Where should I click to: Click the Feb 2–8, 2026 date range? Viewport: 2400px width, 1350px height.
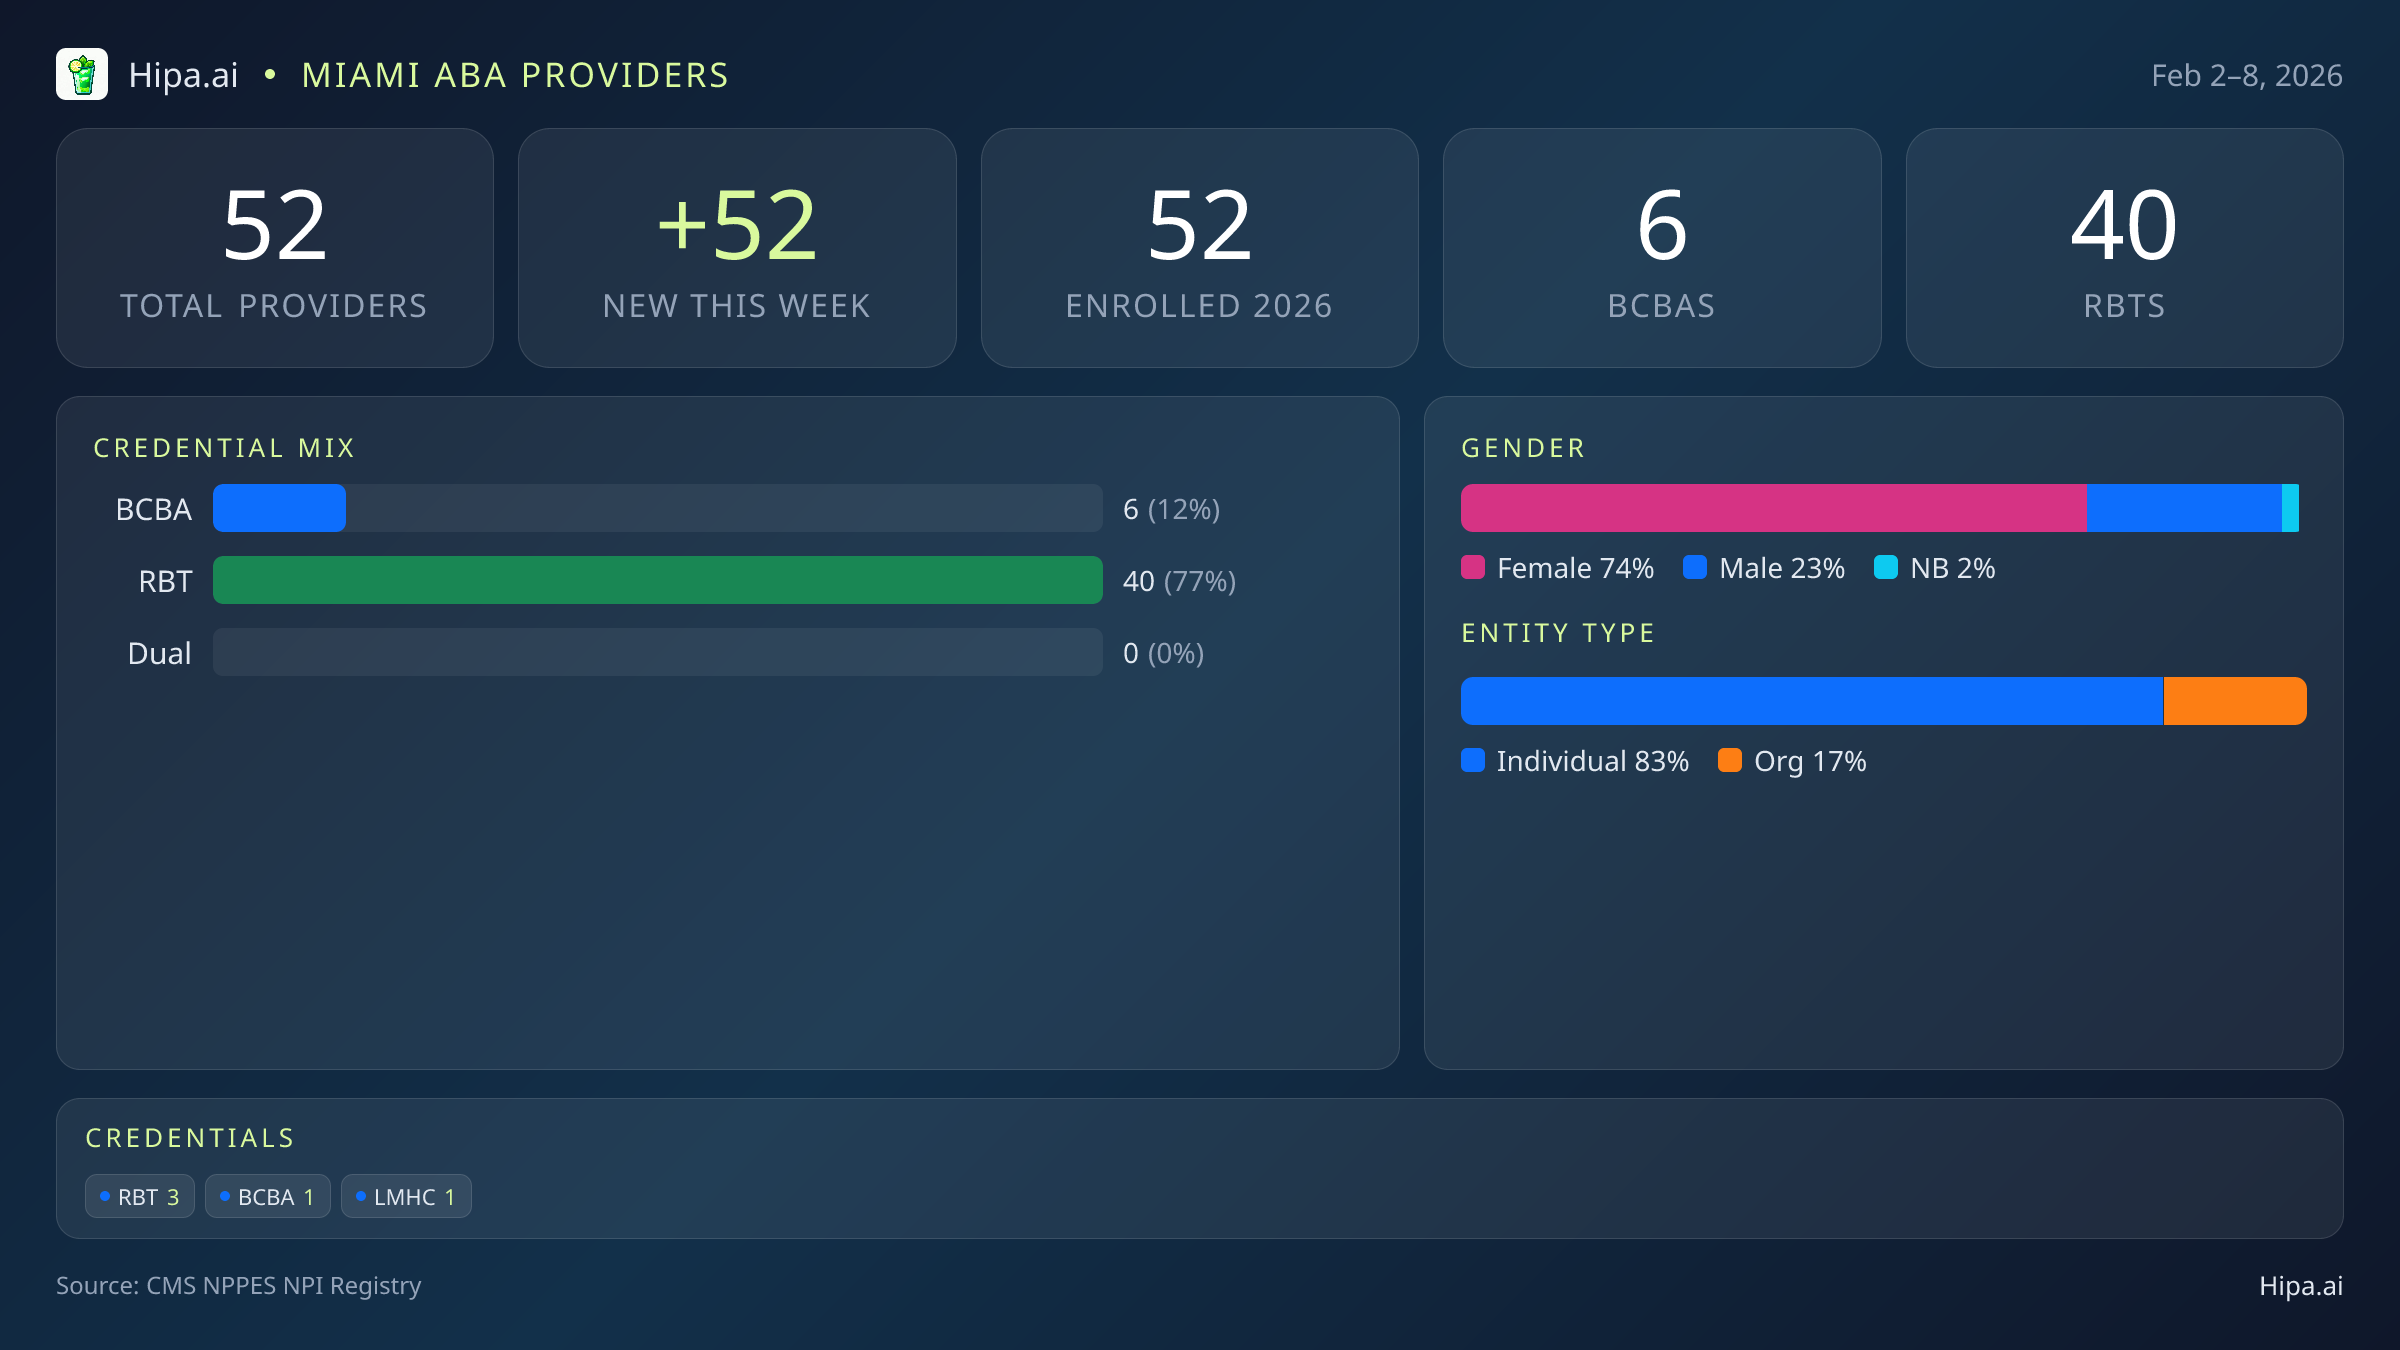tap(2246, 76)
